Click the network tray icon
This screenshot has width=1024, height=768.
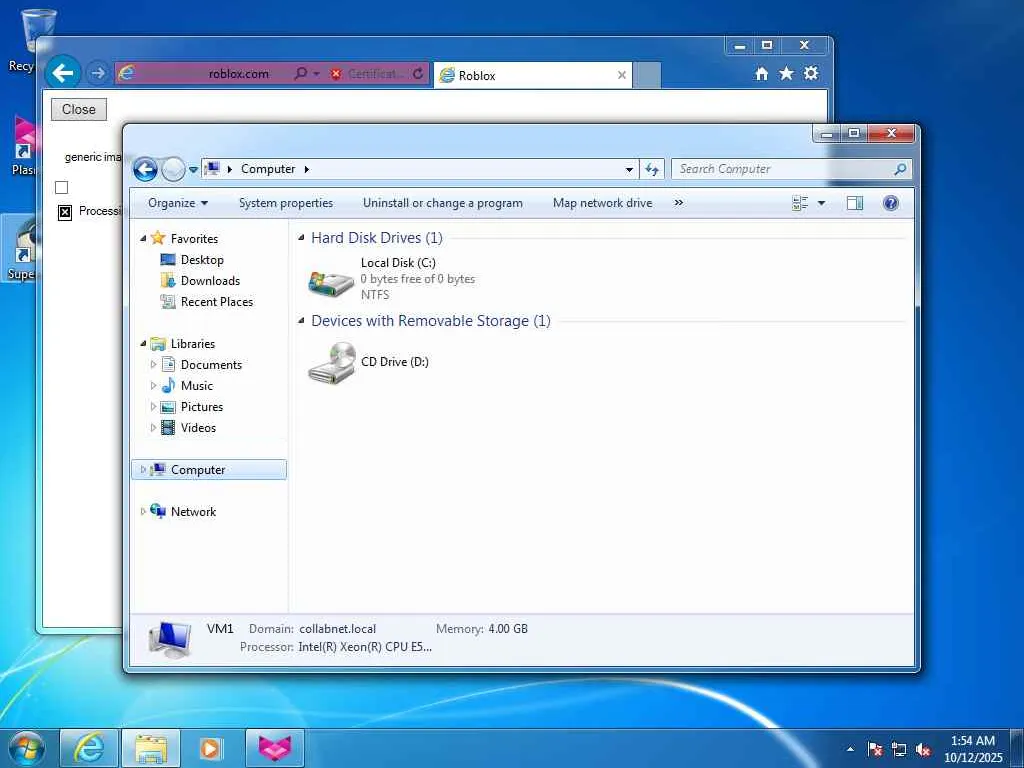899,749
